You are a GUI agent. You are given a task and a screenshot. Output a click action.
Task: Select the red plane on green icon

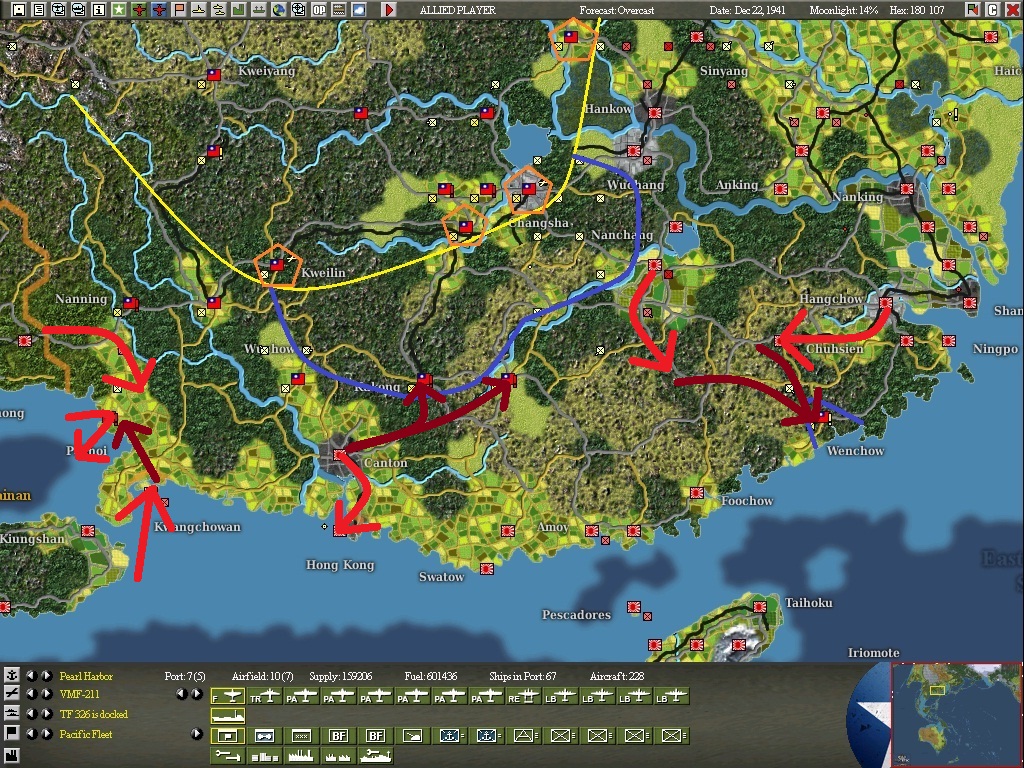pos(138,10)
